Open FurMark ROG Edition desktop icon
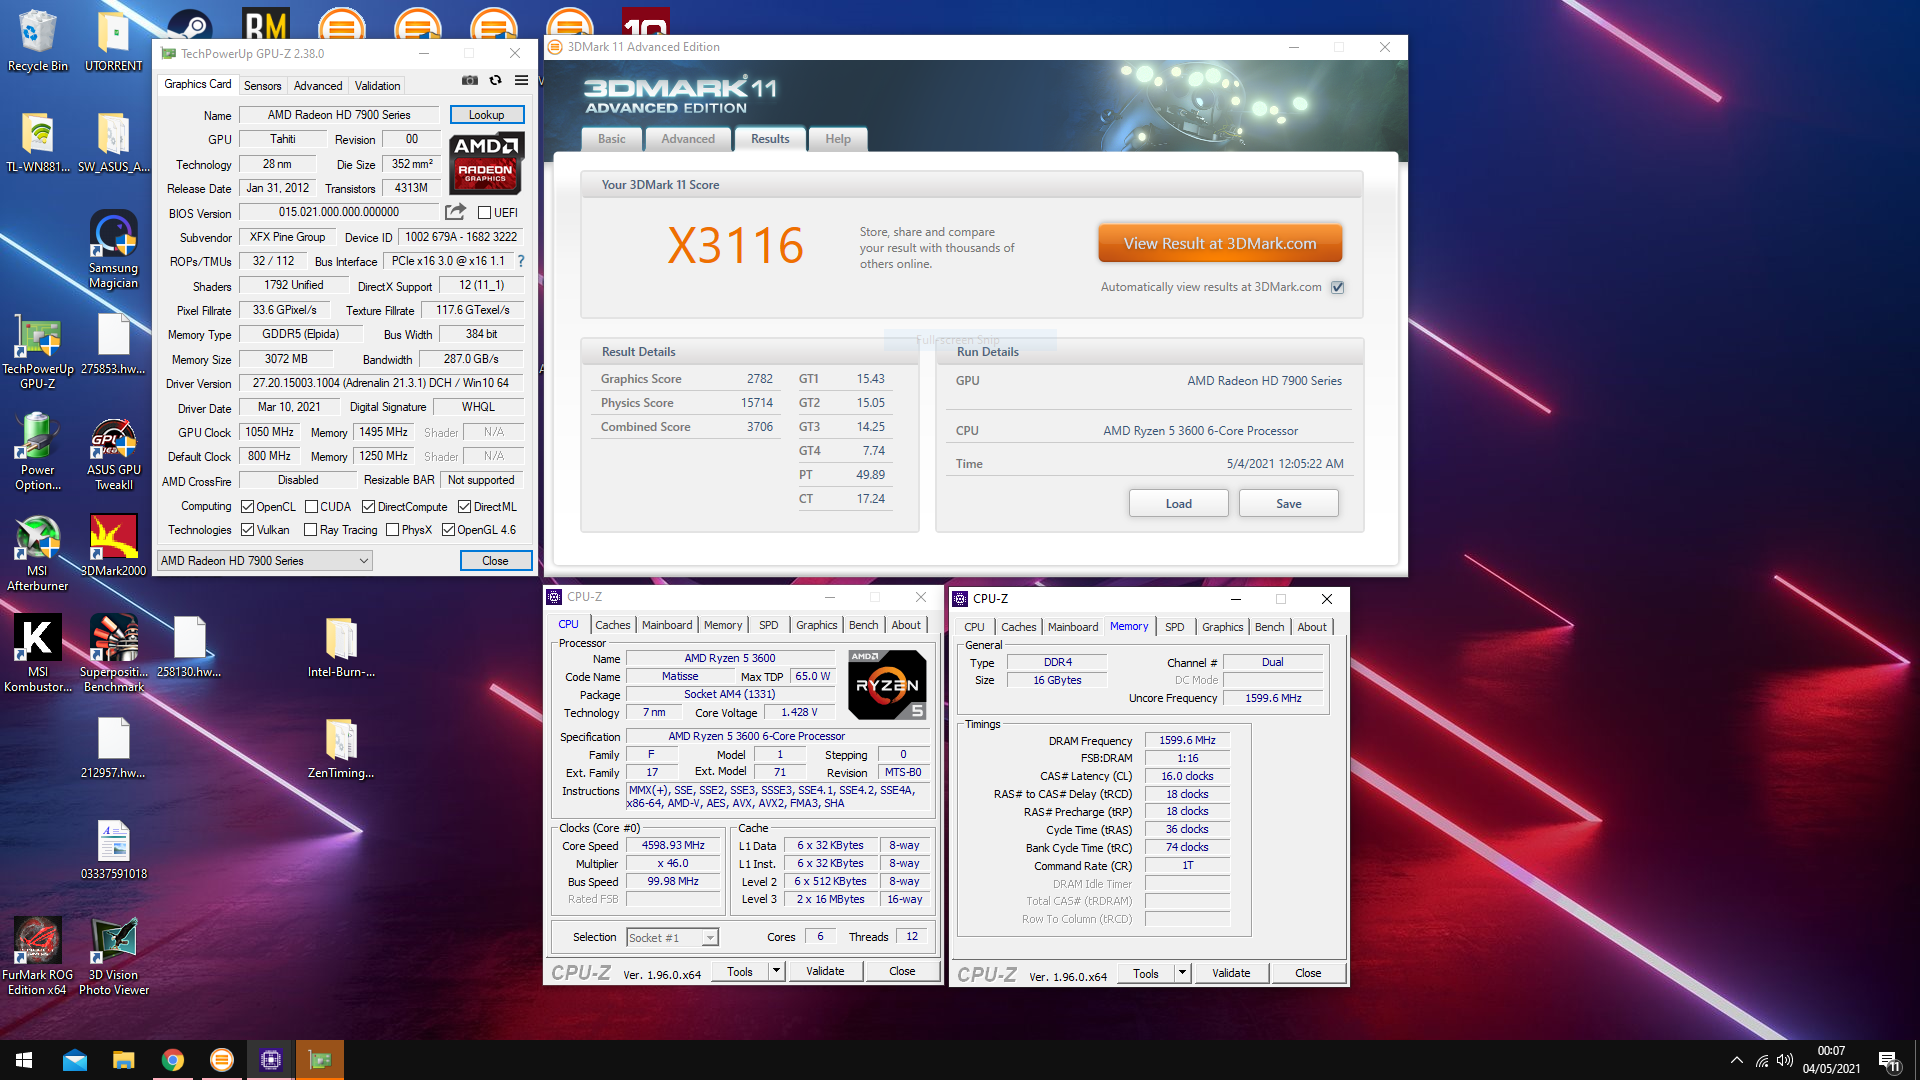 point(38,957)
